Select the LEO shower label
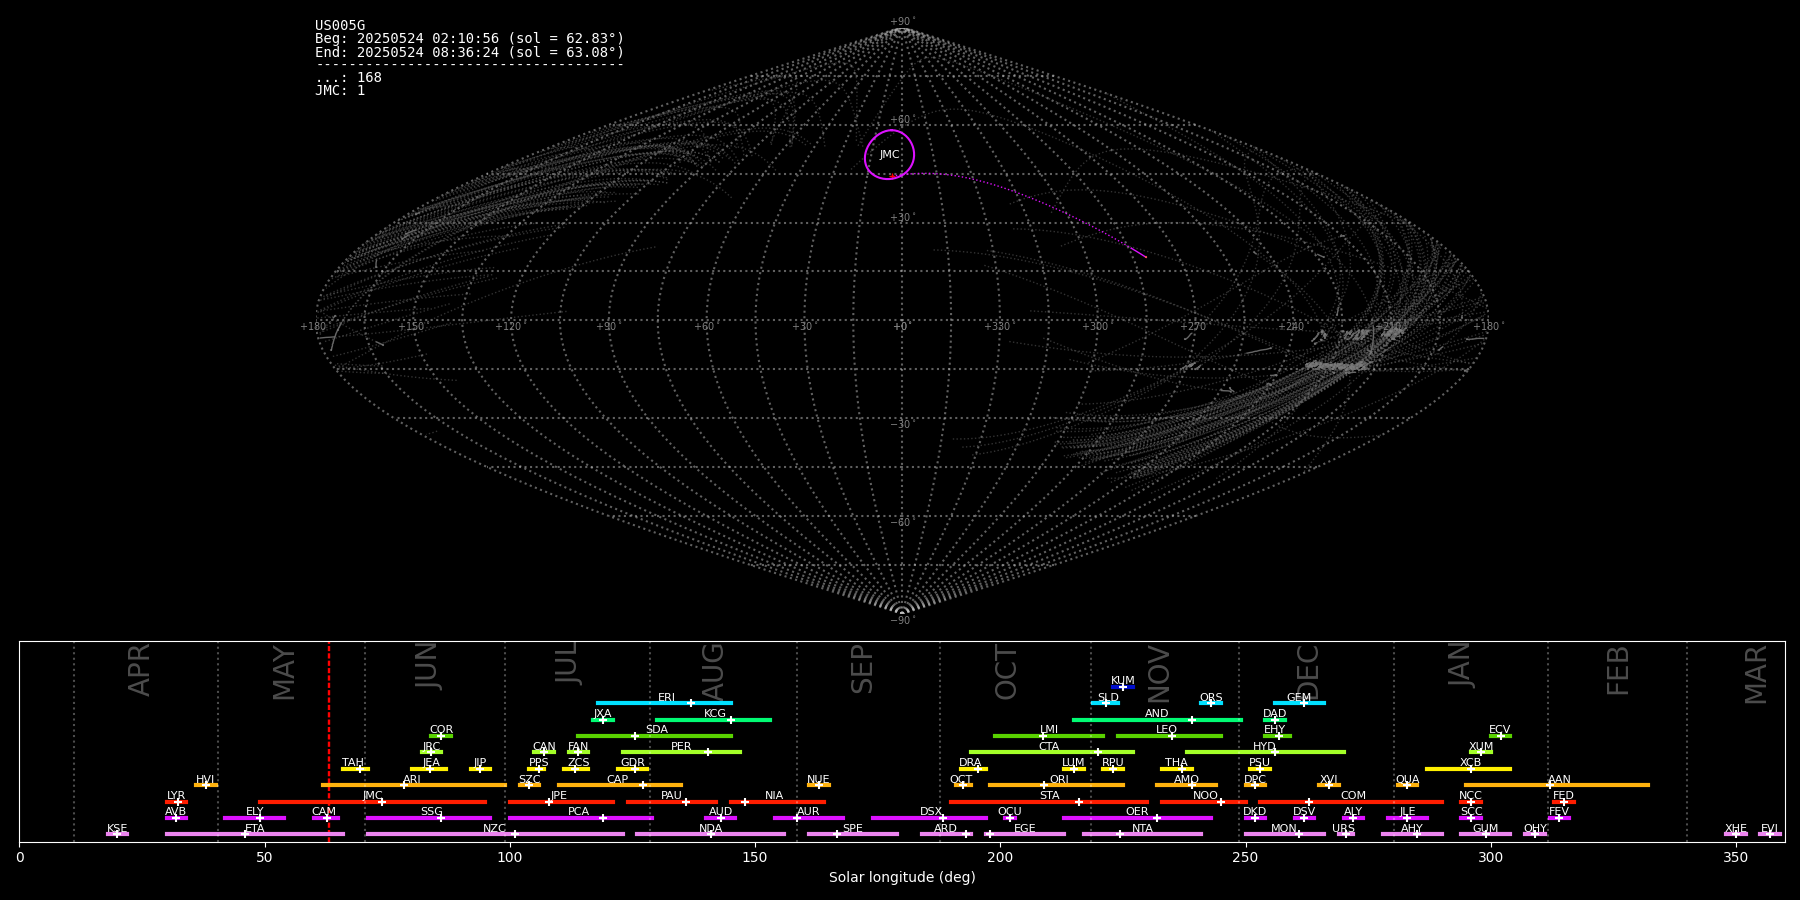Image resolution: width=1800 pixels, height=900 pixels. (1167, 730)
